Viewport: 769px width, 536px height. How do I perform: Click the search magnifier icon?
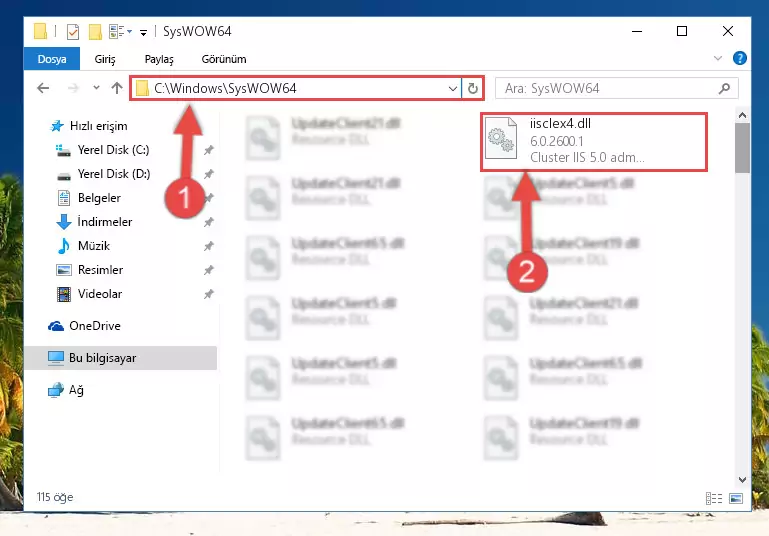pos(724,88)
